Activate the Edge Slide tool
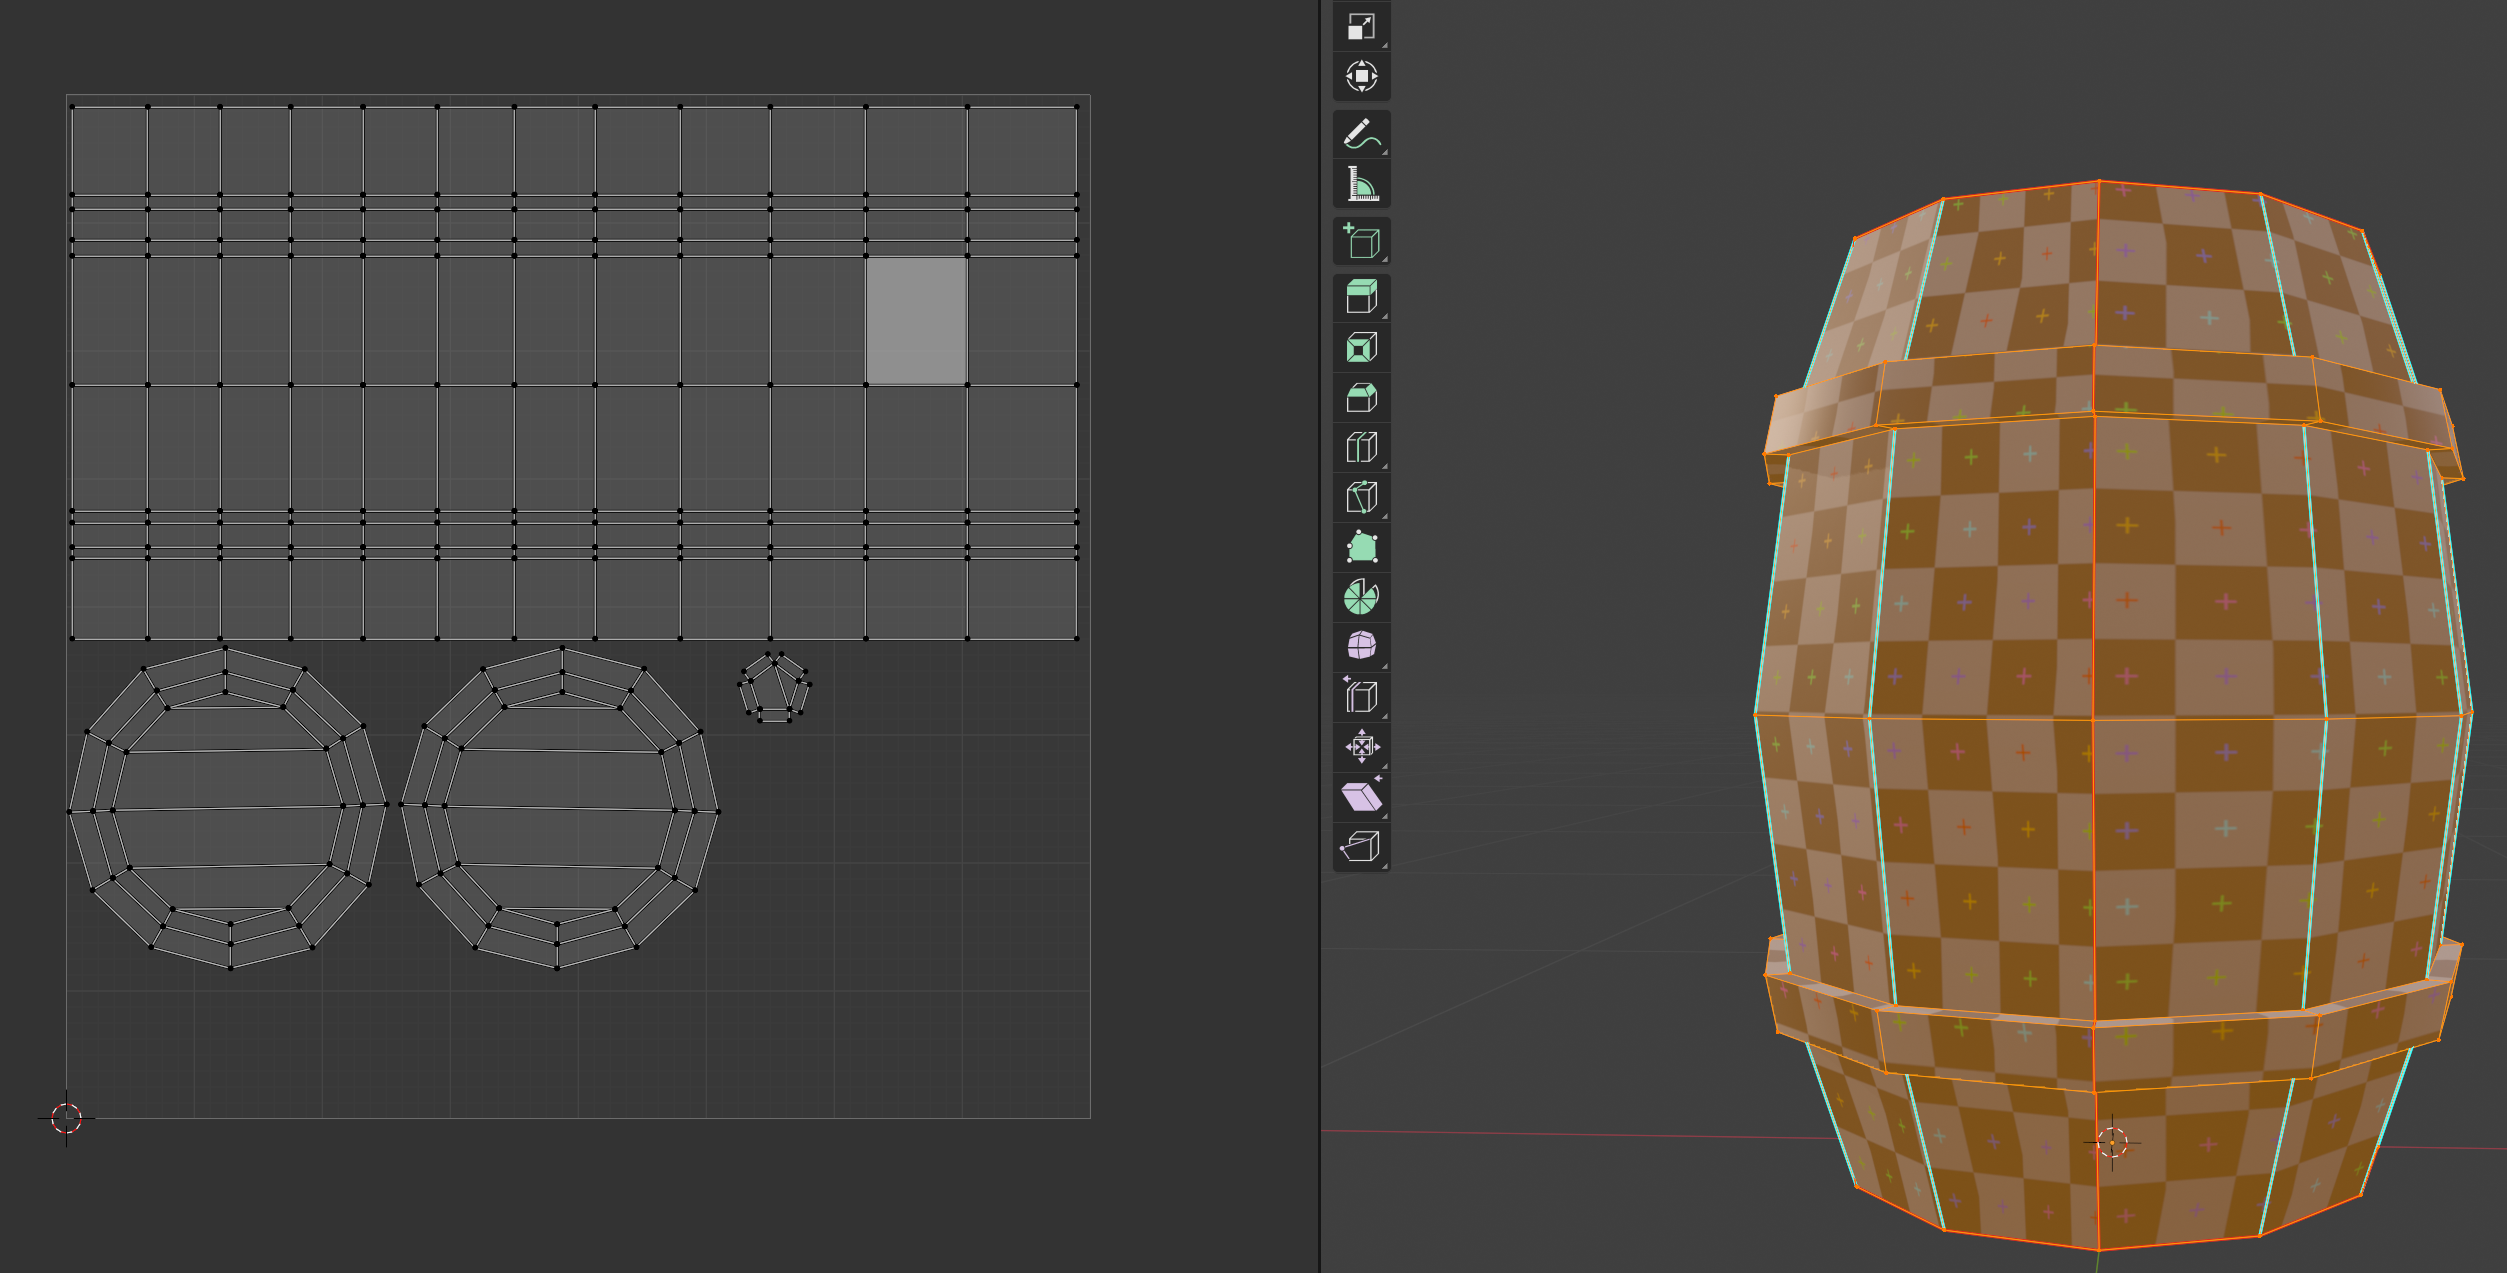The height and width of the screenshot is (1273, 2507). [x=1361, y=696]
